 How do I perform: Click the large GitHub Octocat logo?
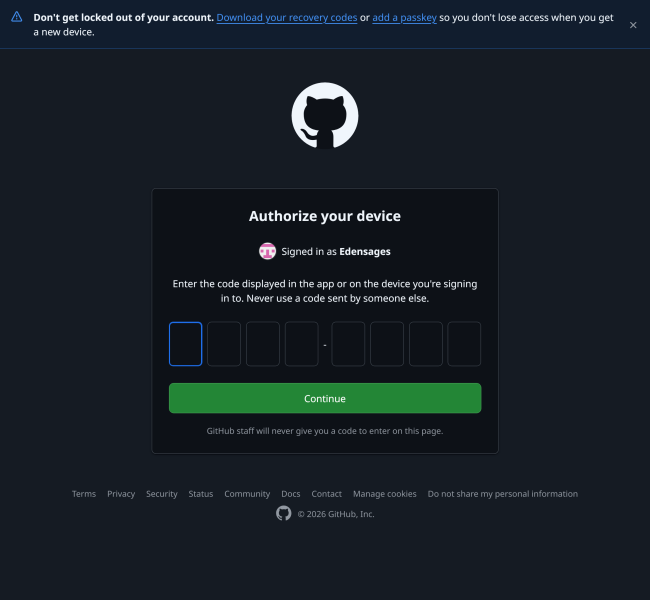[x=325, y=116]
